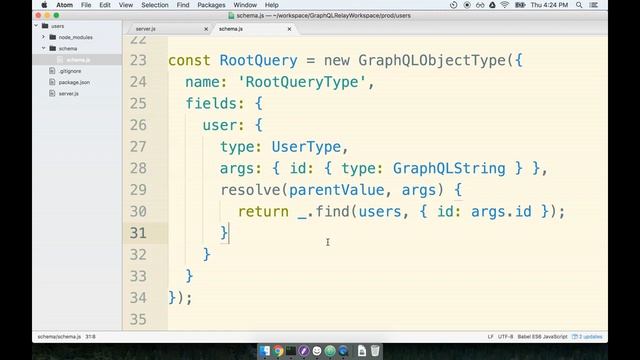640x360 pixels.
Task: Click 'RootQueryType' string on line 24
Action: [x=302, y=82]
